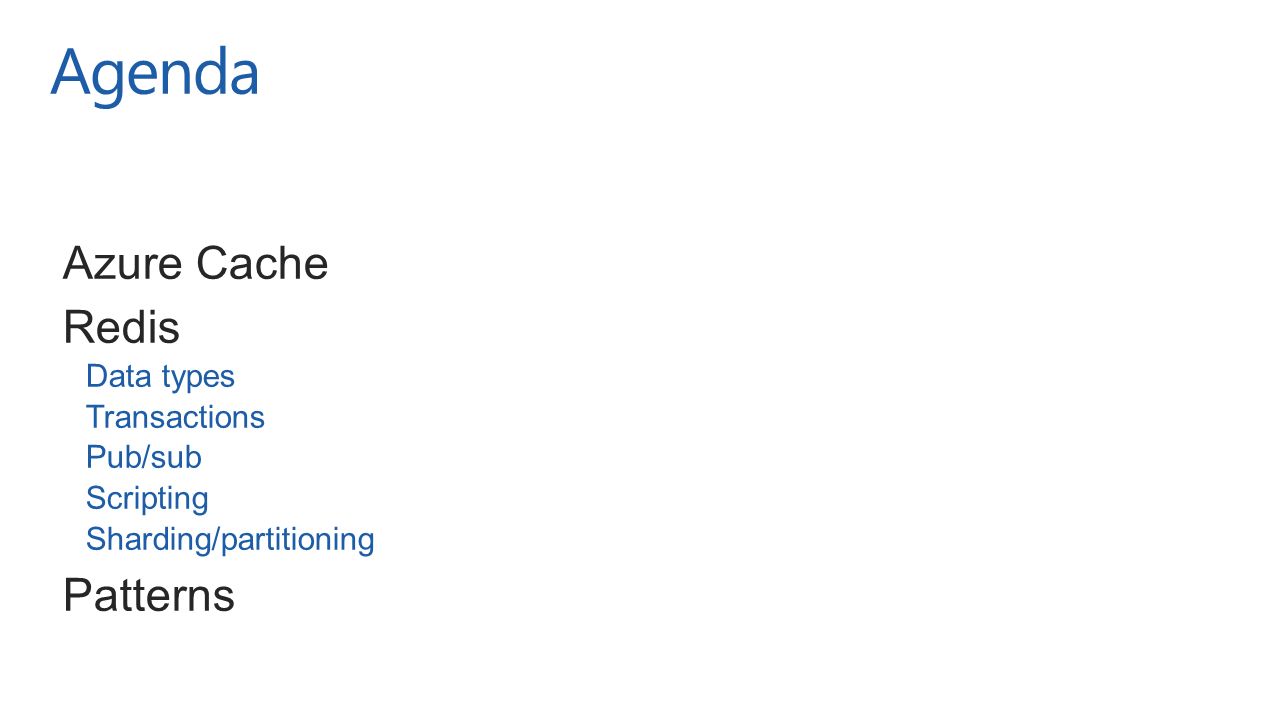Click the word Pub in Pub/sub
The width and height of the screenshot is (1280, 720).
click(114, 458)
